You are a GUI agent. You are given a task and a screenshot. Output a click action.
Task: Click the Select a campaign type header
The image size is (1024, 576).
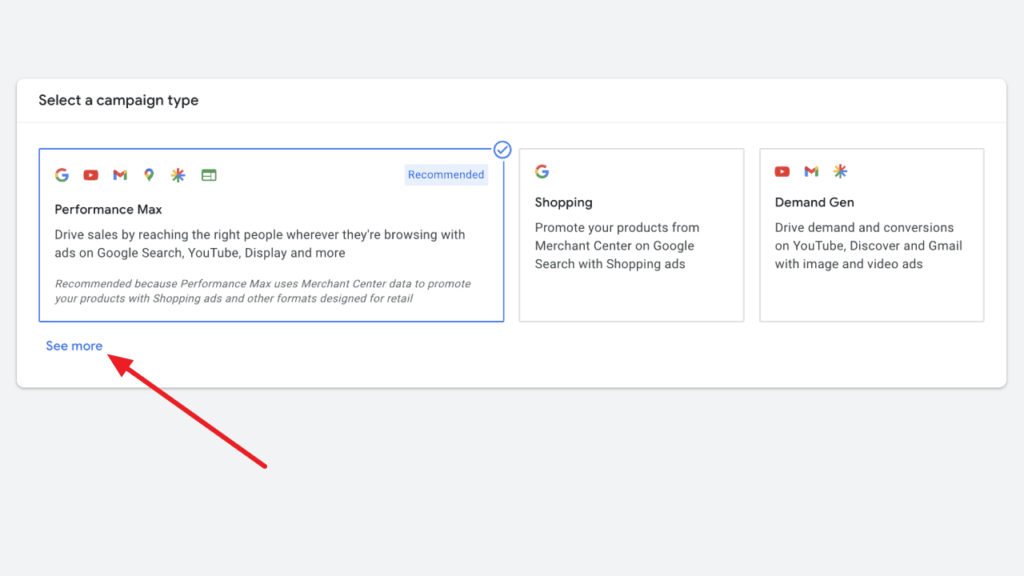(x=118, y=100)
